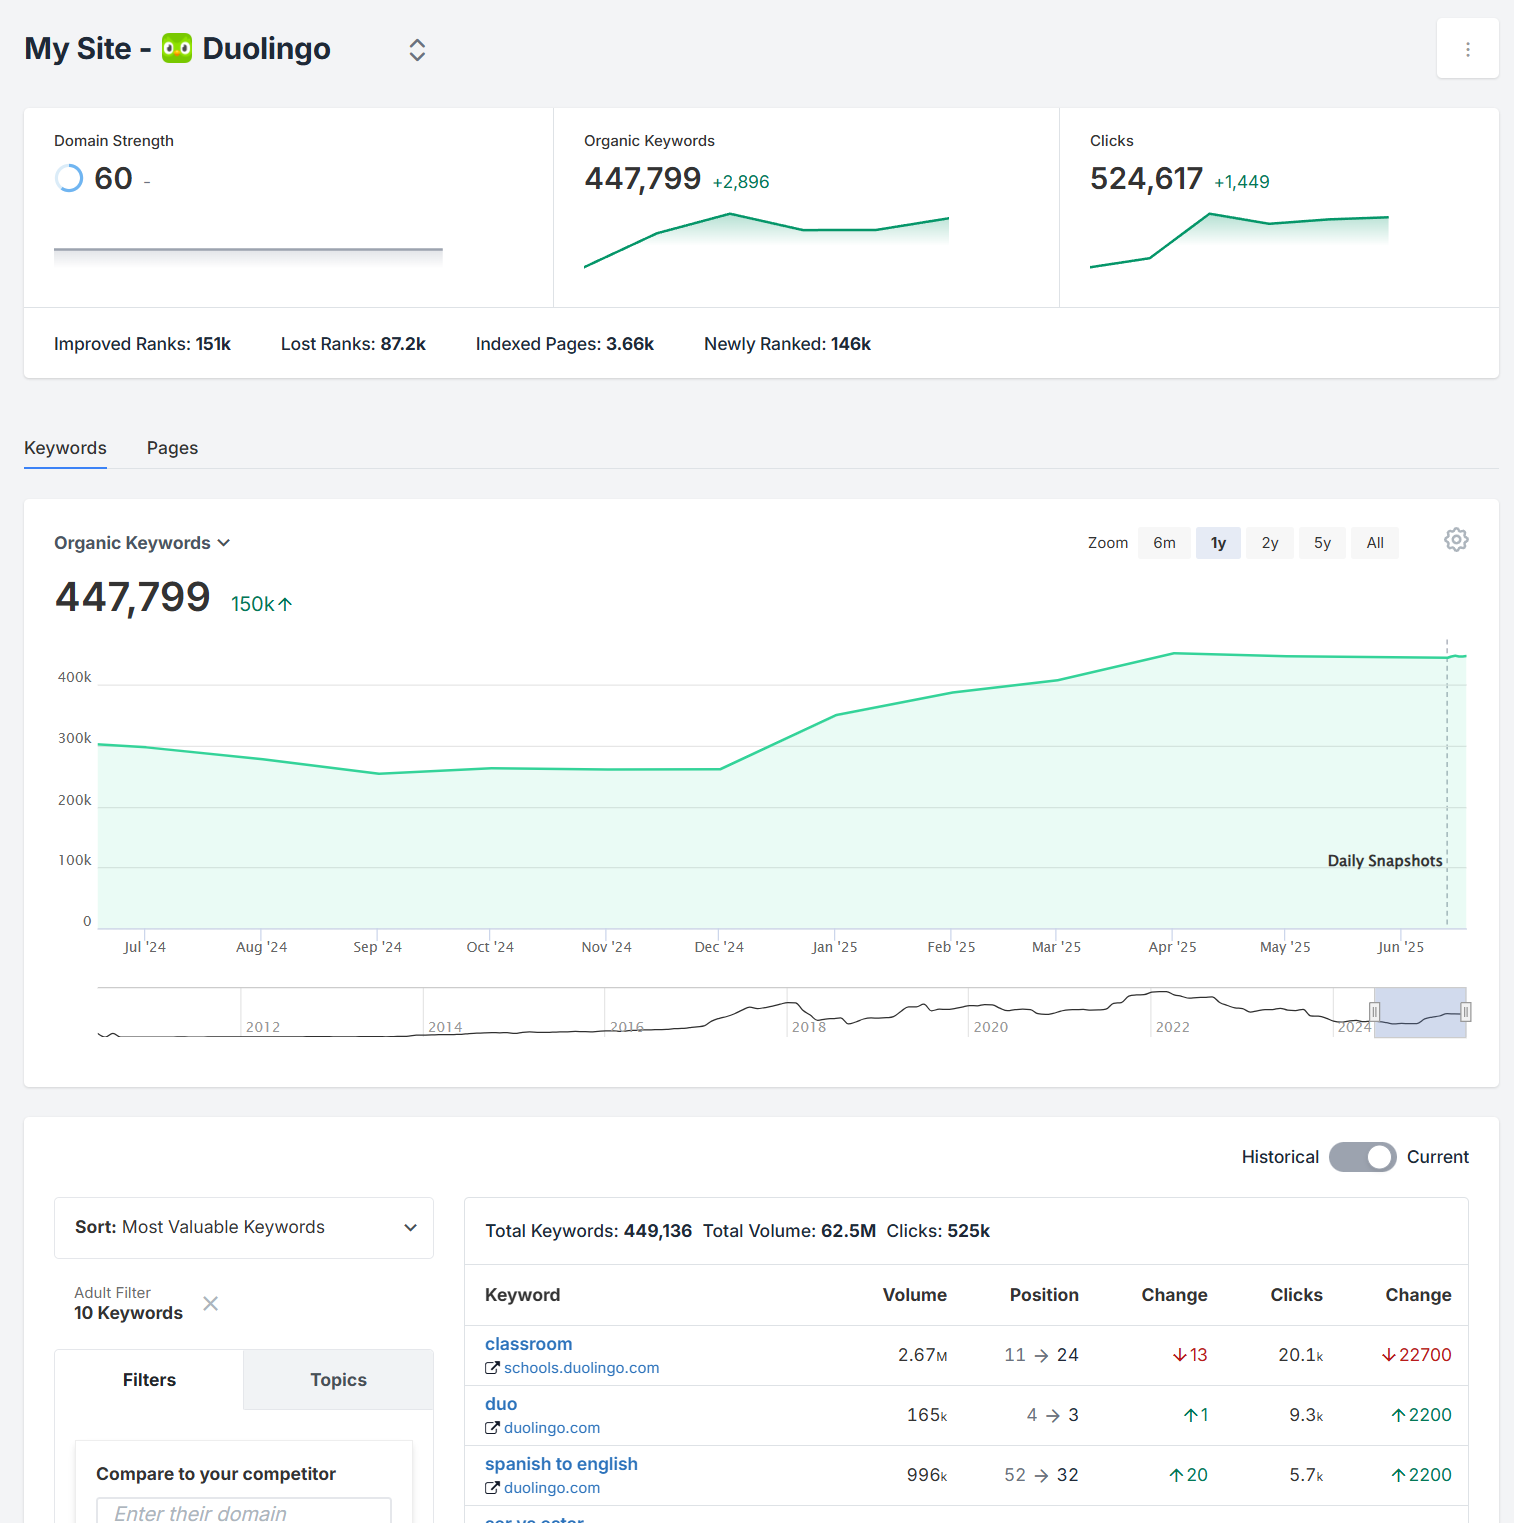Select the 6m zoom range
Screen dimensions: 1514x1523
point(1163,542)
